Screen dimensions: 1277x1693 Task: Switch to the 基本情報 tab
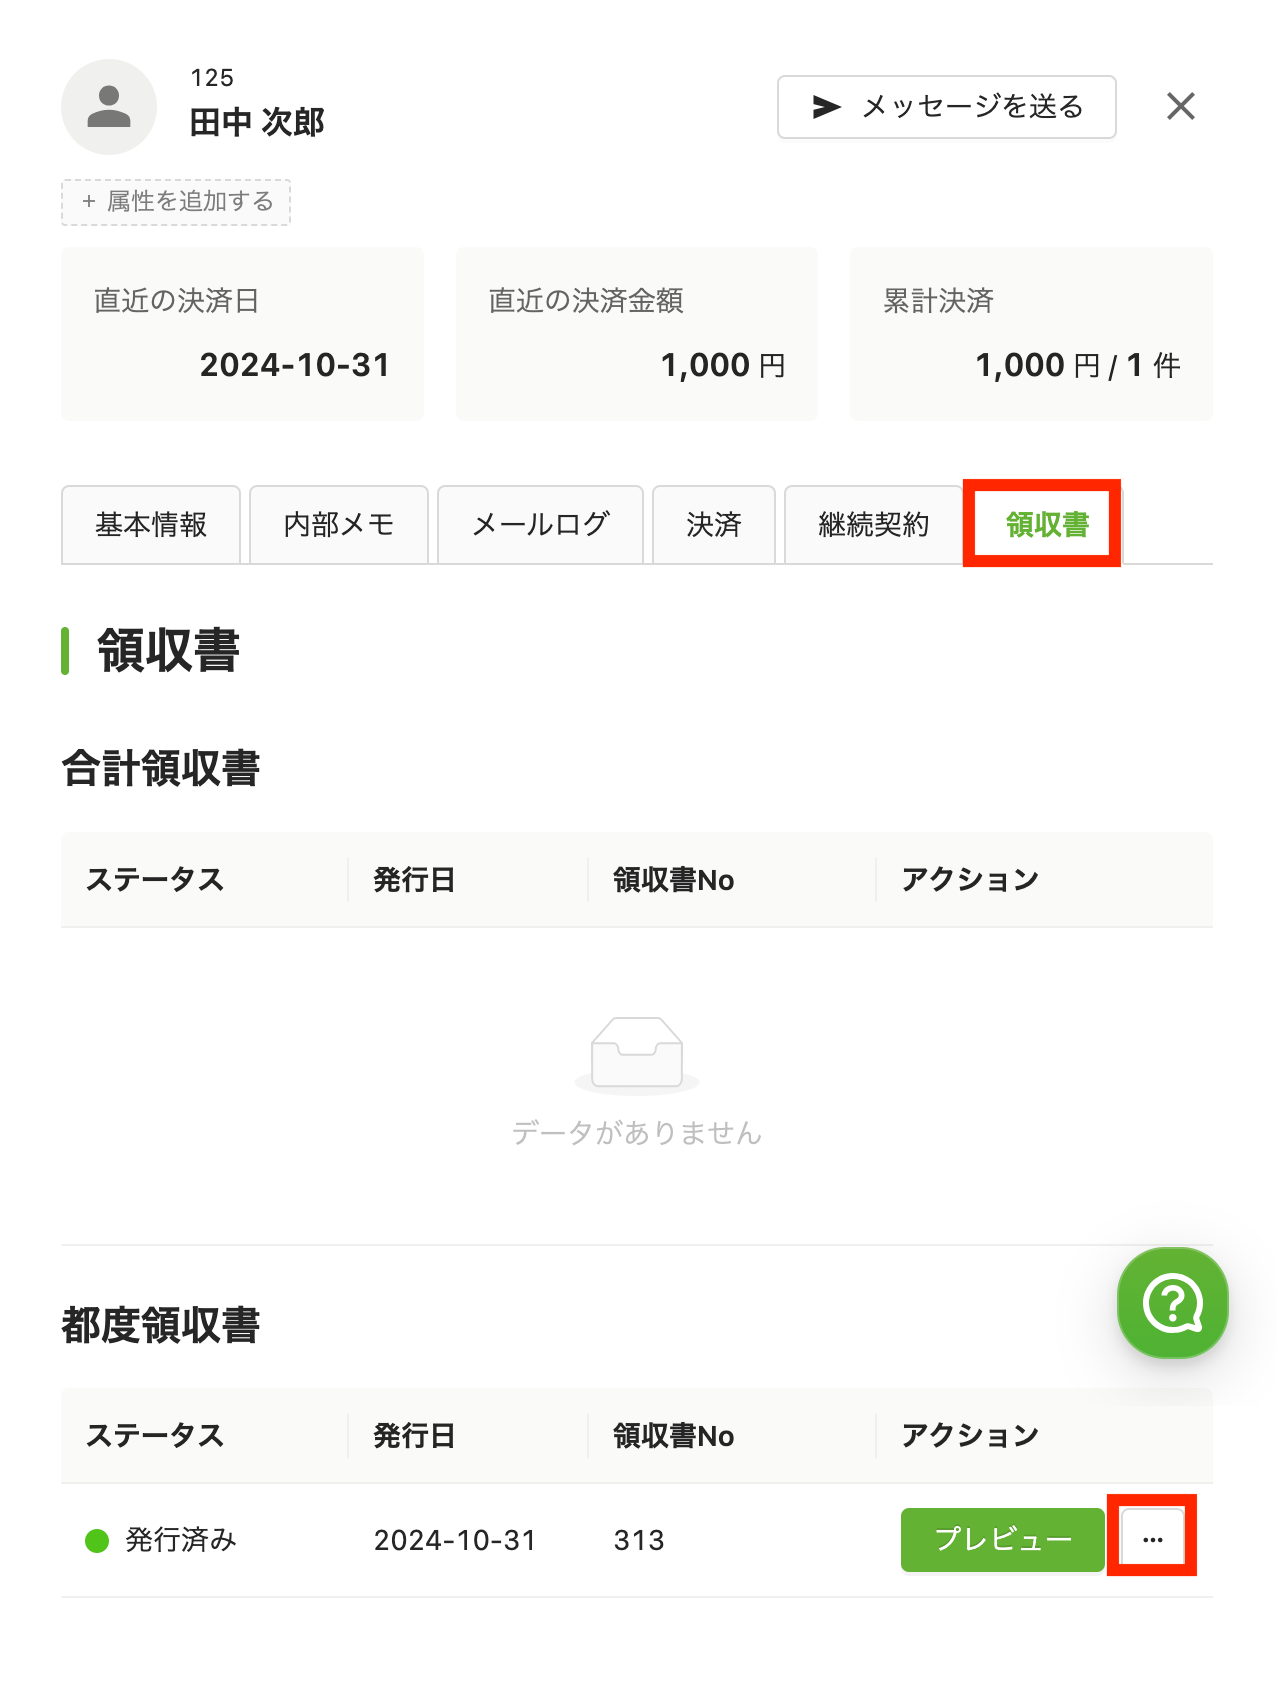click(151, 525)
